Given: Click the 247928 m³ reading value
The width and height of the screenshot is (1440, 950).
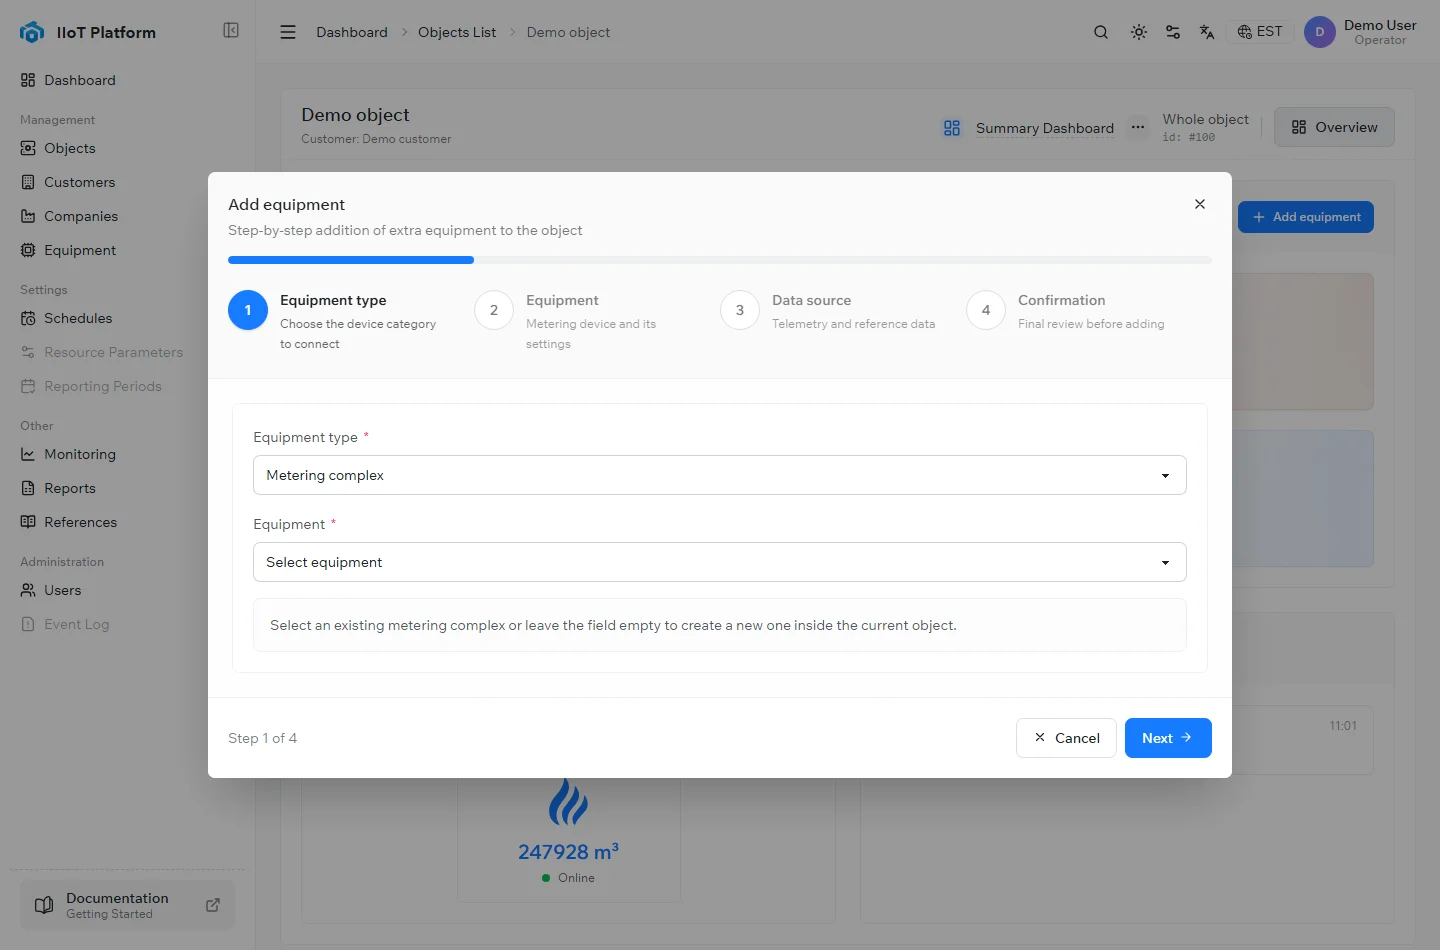Looking at the screenshot, I should coord(568,852).
